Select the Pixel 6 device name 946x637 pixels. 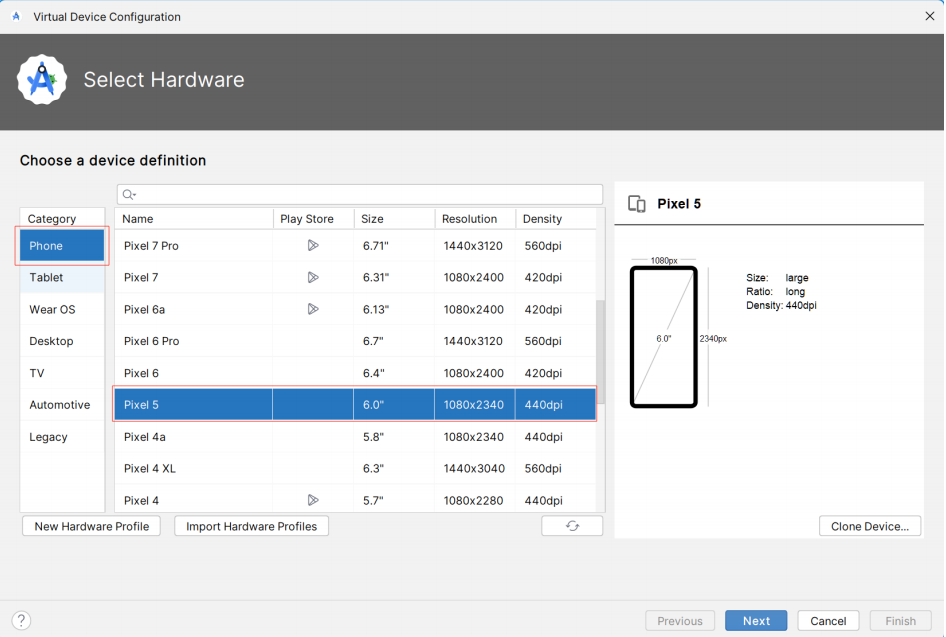point(141,373)
